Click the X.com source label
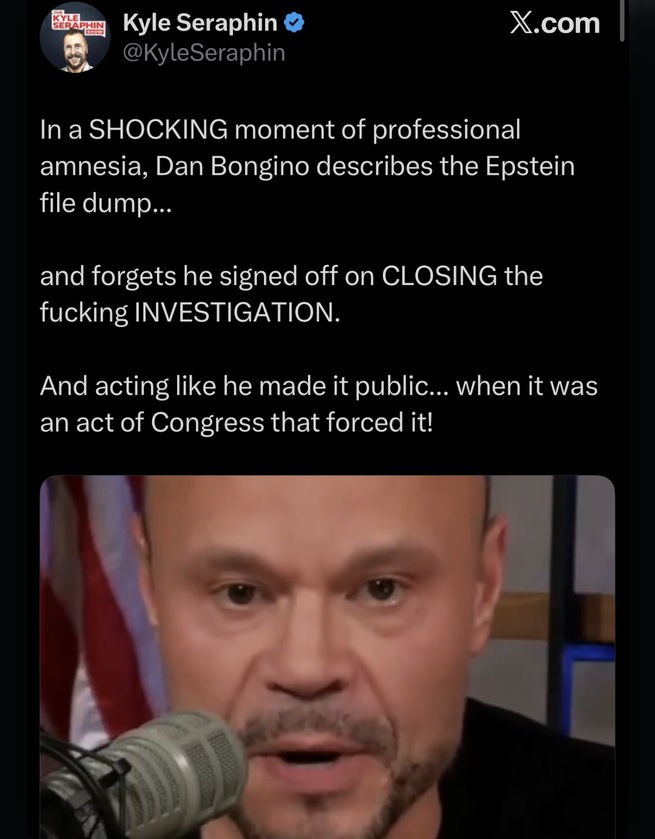655x839 pixels. pos(555,24)
